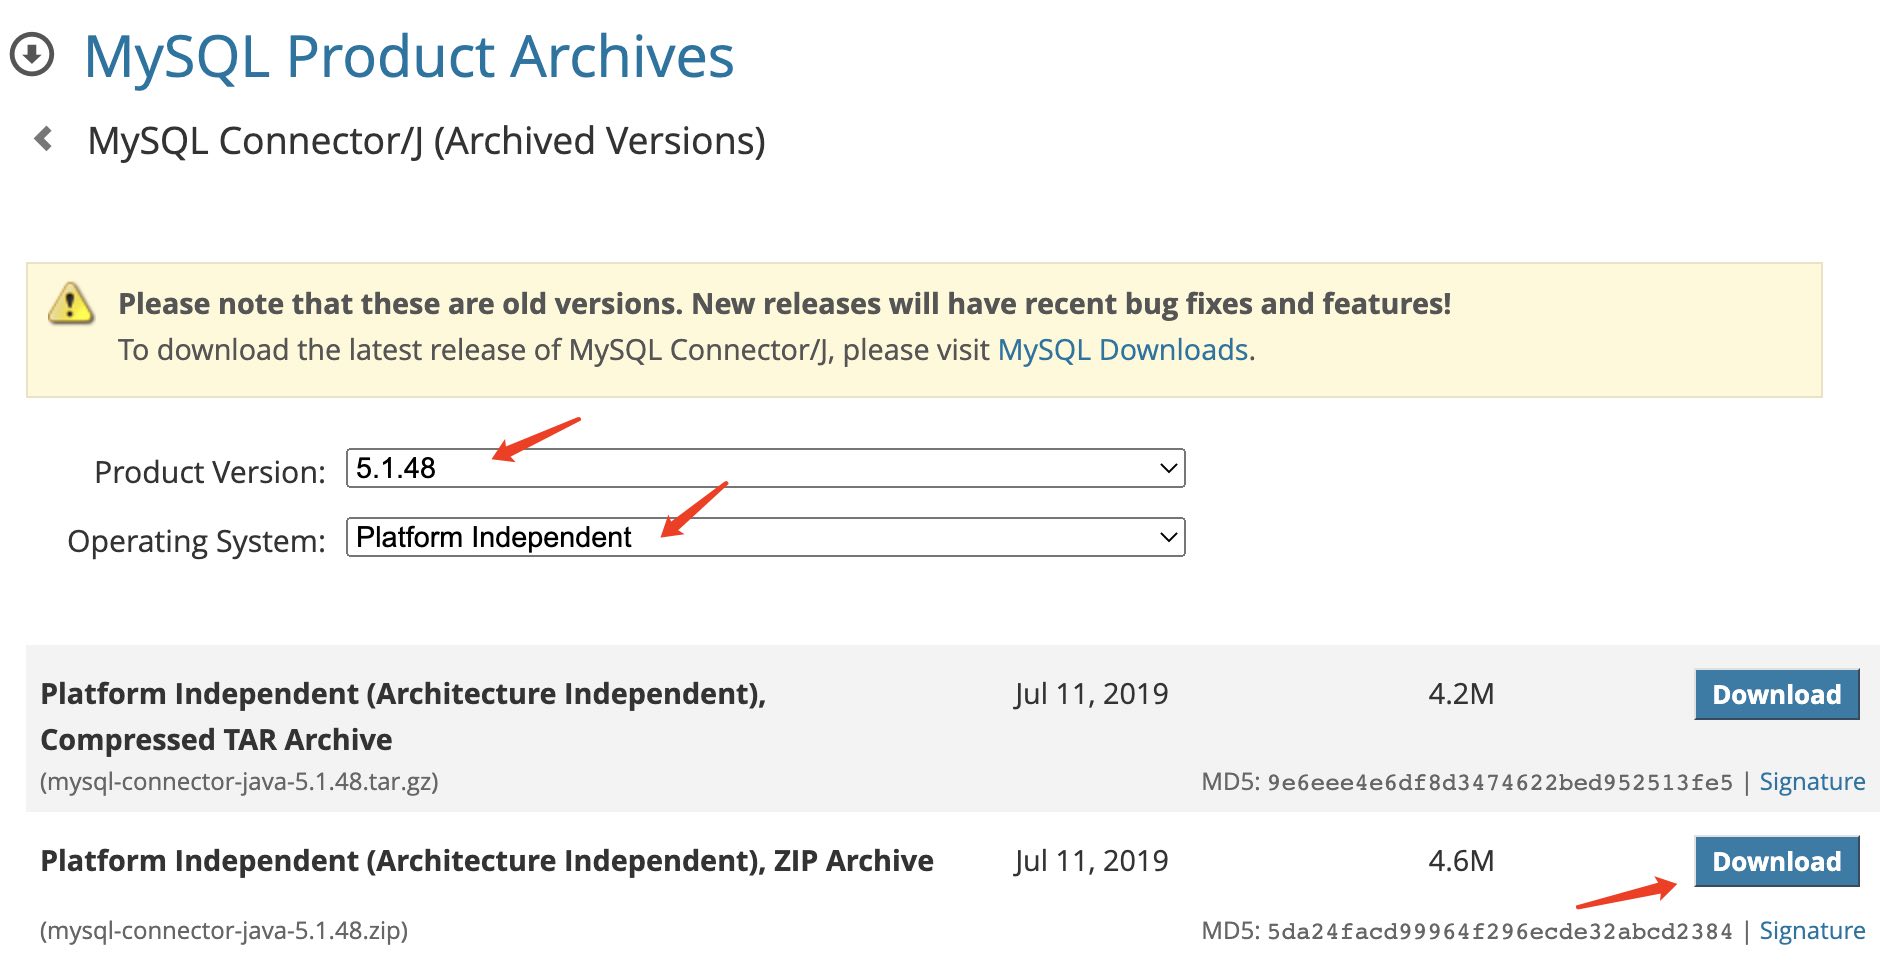Click the MySQL Connector/J (Archived Versions) title
Viewport: 1902px width, 972px height.
pos(427,141)
